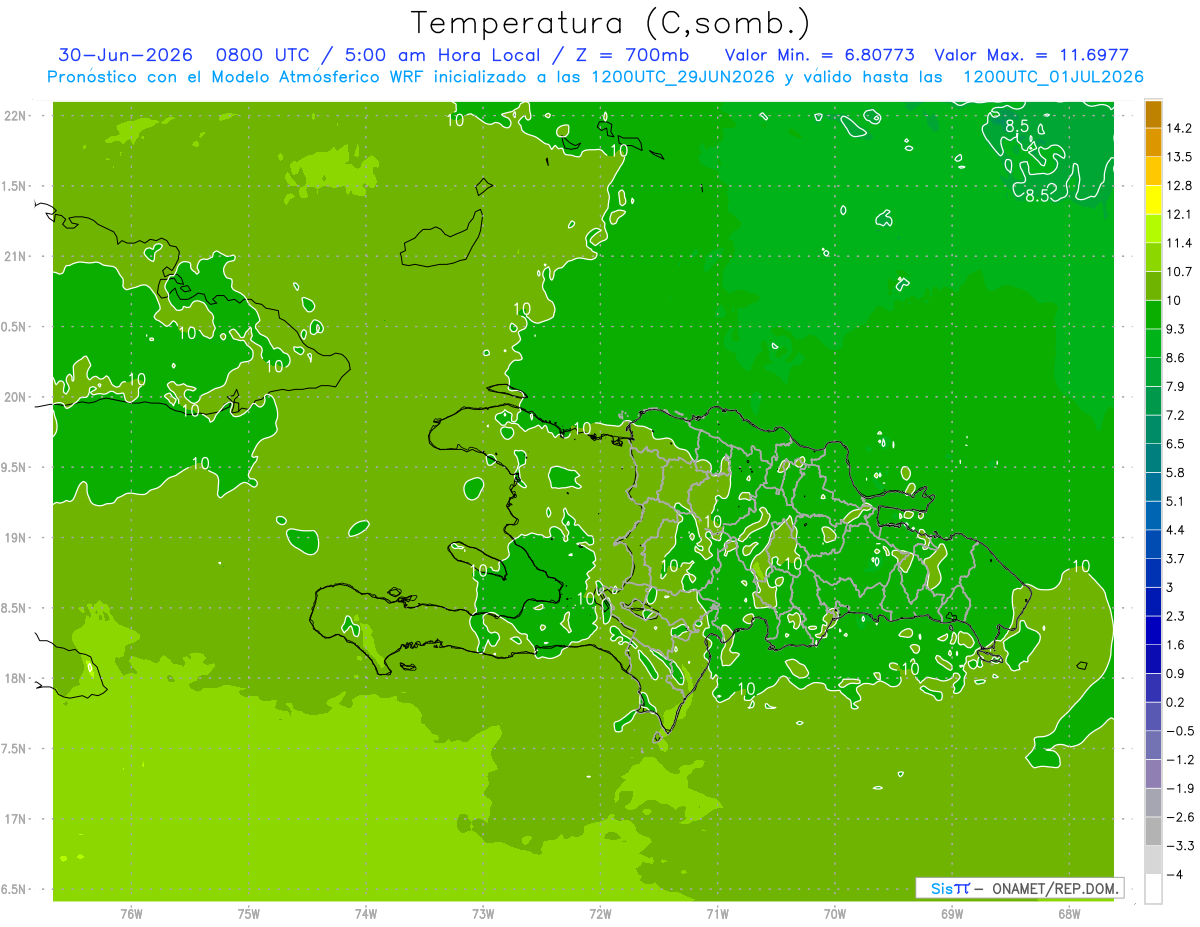Click the 11.4 colorbar label
The image size is (1200, 927).
pyautogui.click(x=1179, y=243)
